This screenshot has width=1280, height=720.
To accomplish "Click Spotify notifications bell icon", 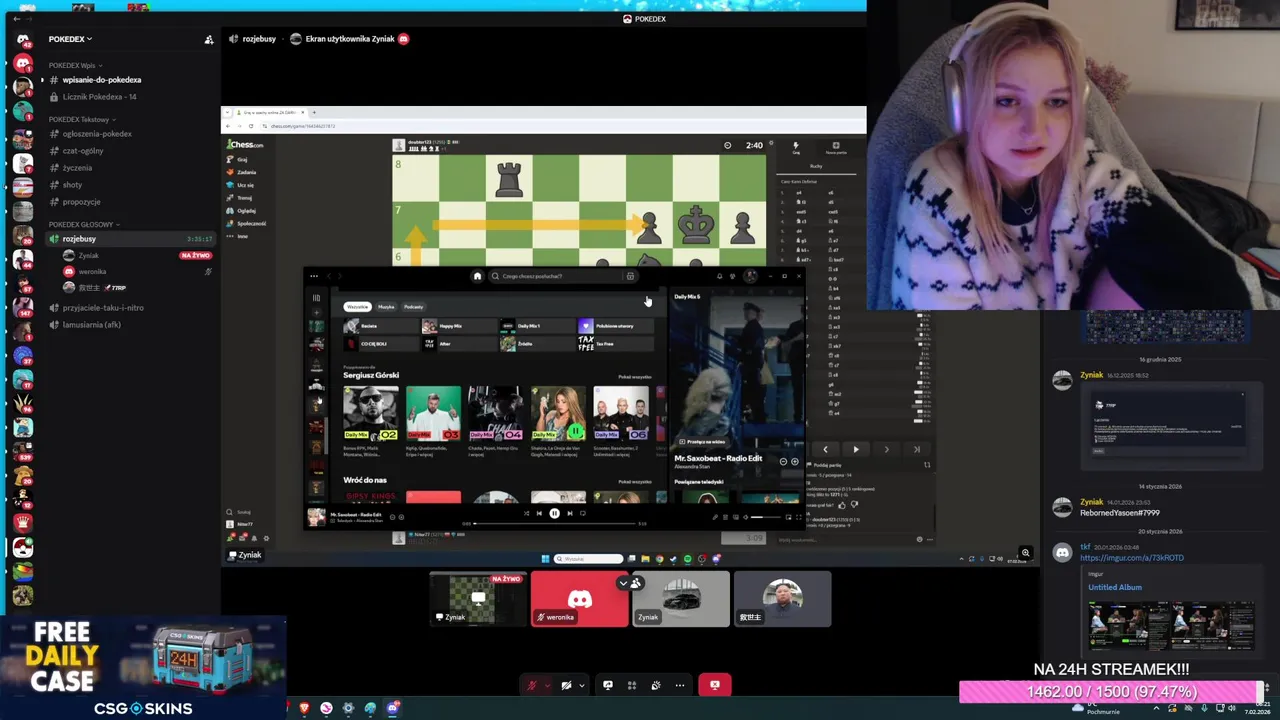I will point(719,276).
